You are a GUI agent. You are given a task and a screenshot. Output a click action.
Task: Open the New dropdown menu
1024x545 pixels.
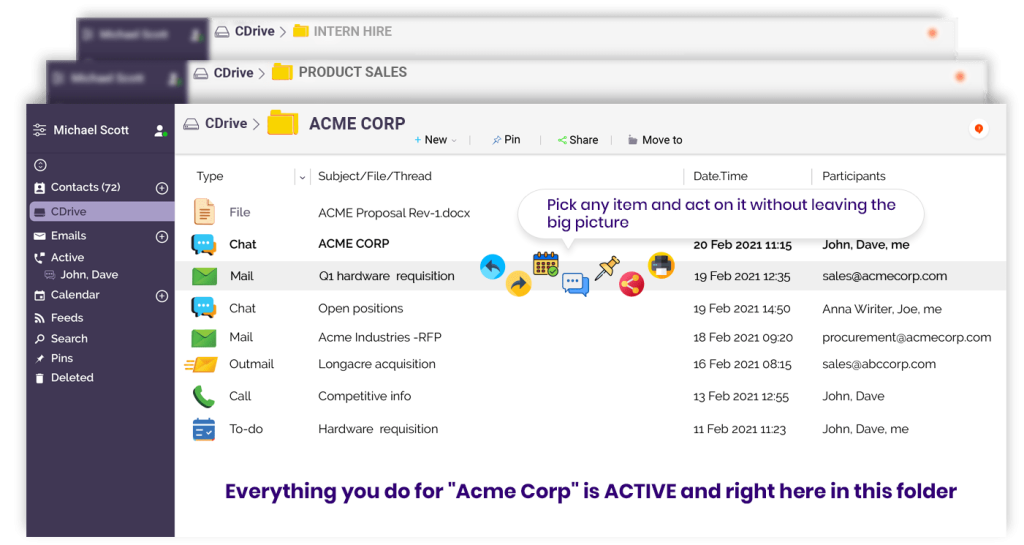(436, 140)
